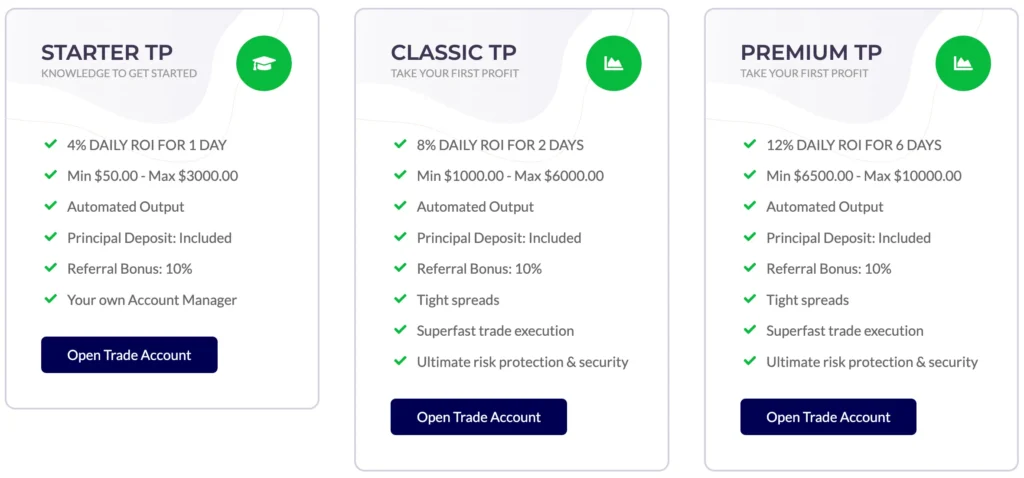1024x478 pixels.
Task: Click checkmark beside 8% Daily ROI
Action: [401, 145]
